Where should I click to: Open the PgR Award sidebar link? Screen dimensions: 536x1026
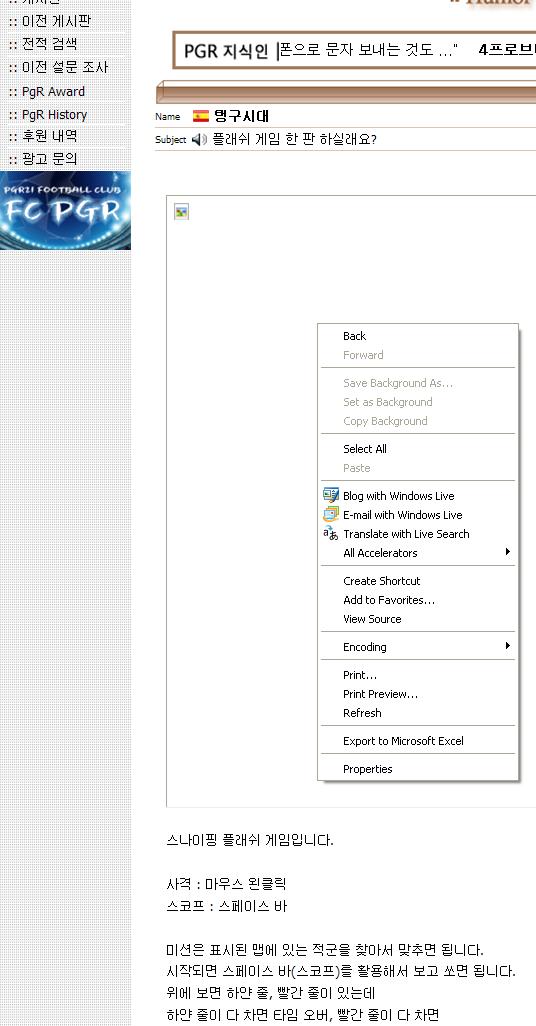(53, 92)
